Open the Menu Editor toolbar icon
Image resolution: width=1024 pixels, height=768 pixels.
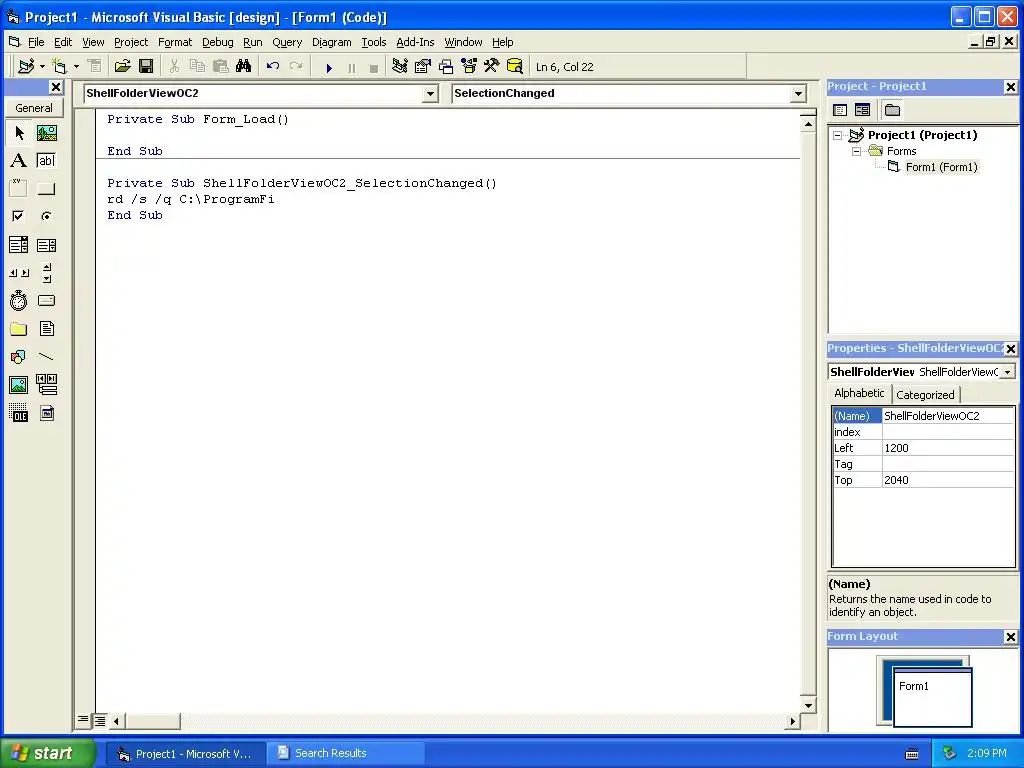pos(95,67)
